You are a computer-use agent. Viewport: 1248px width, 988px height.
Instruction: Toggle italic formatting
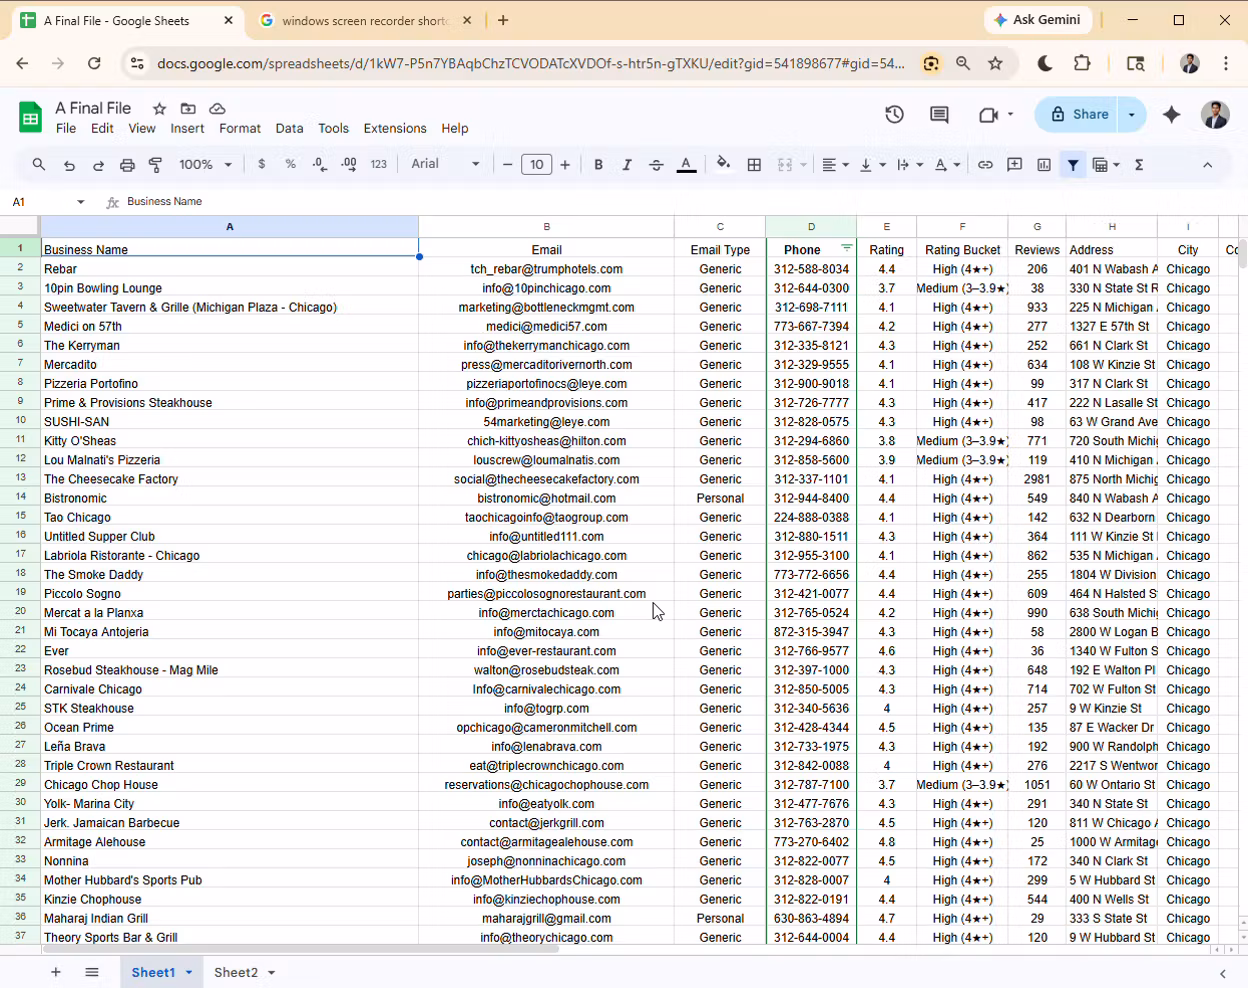[x=627, y=165]
